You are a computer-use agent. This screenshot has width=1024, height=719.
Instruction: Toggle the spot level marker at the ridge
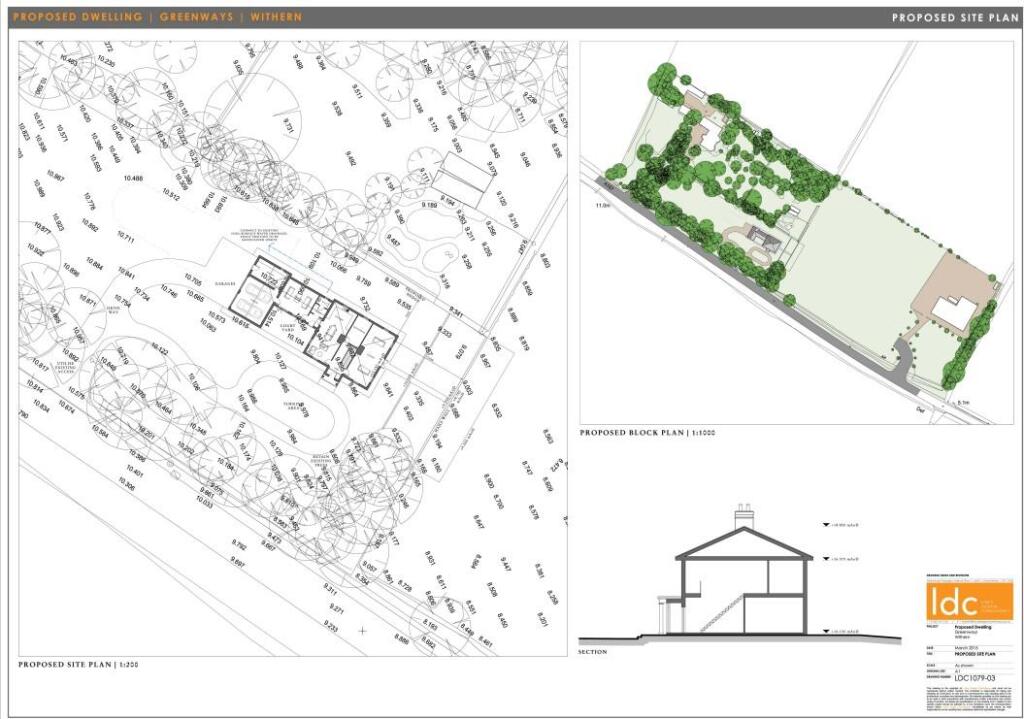(826, 524)
